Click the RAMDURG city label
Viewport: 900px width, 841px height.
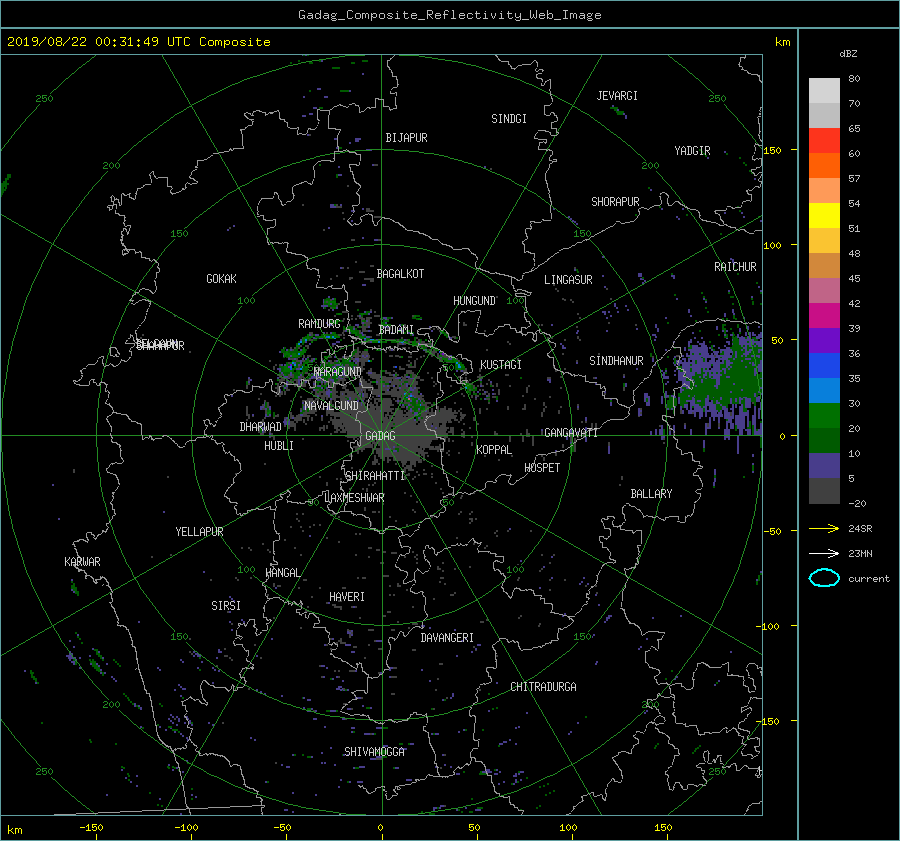[319, 324]
